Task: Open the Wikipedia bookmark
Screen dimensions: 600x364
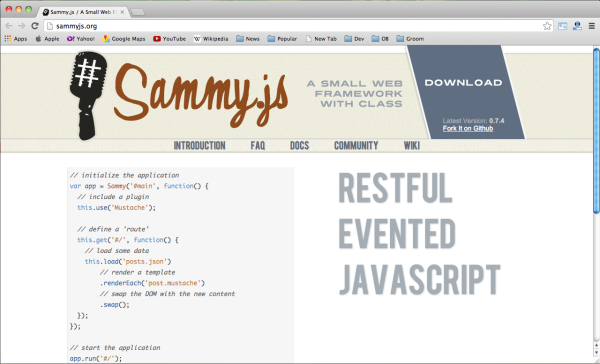Action: pos(211,39)
